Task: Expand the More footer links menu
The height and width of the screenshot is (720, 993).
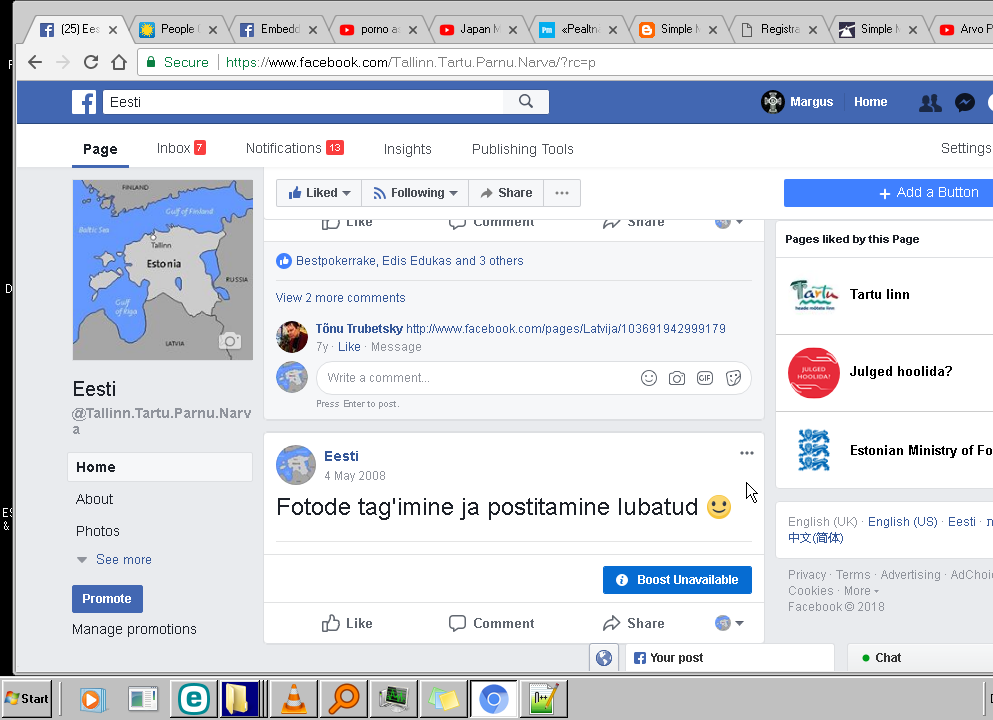Action: (861, 591)
